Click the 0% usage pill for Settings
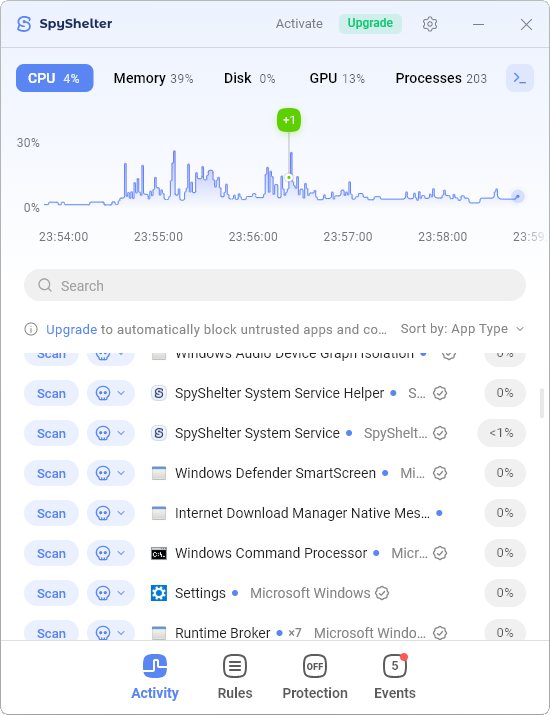Image resolution: width=550 pixels, height=715 pixels. (x=505, y=593)
